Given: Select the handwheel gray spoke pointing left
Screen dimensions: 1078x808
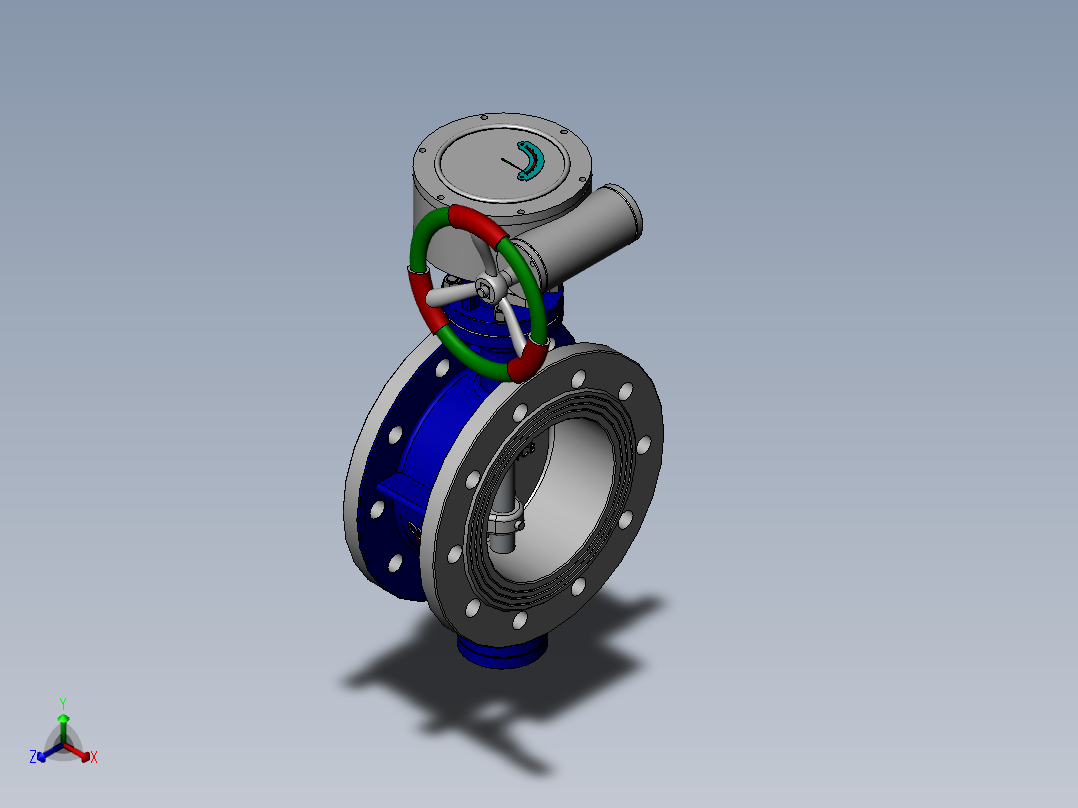Looking at the screenshot, I should [450, 296].
